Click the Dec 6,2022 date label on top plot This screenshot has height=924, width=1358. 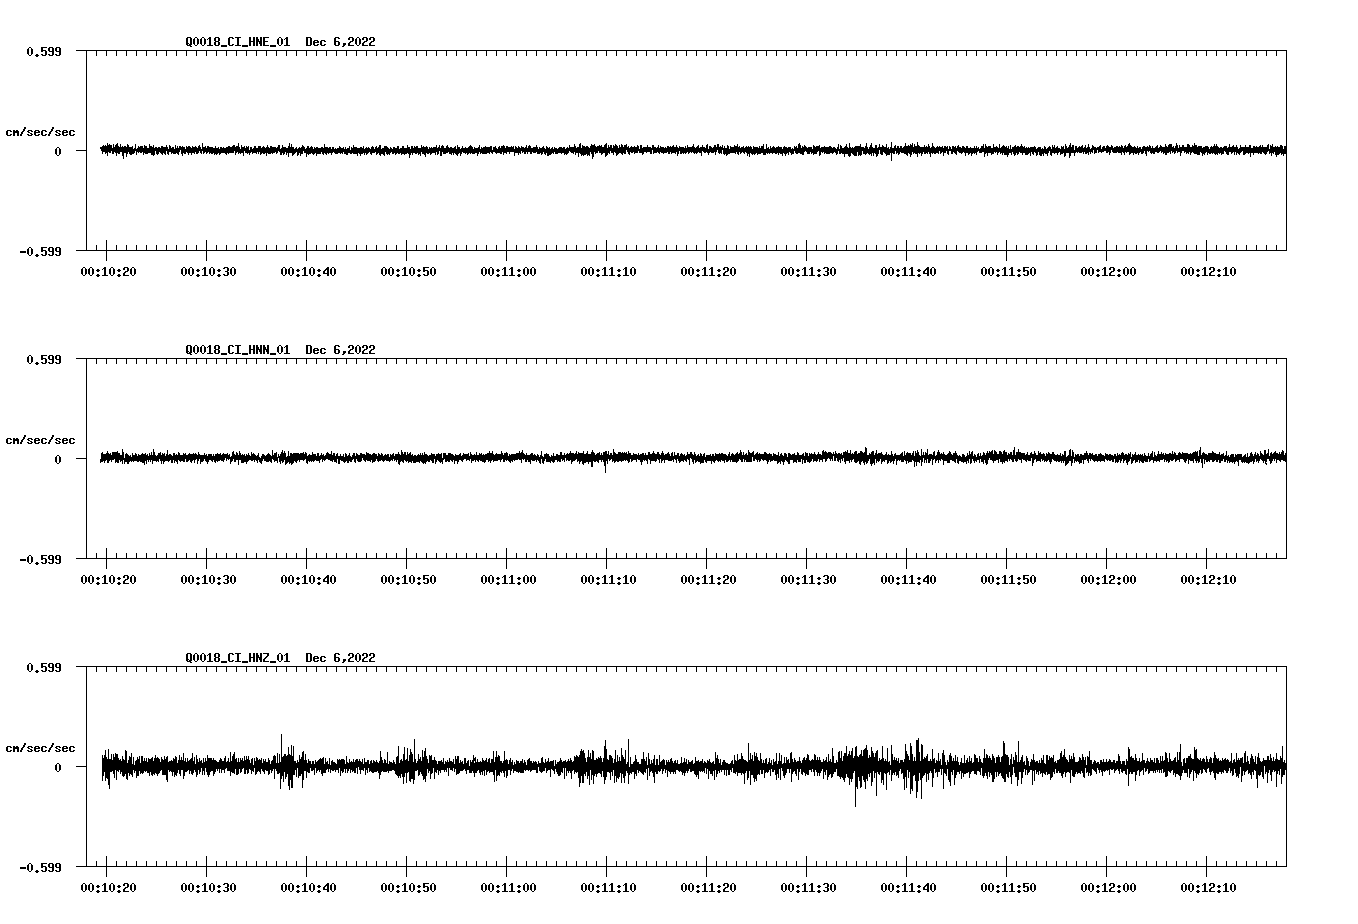click(x=341, y=42)
